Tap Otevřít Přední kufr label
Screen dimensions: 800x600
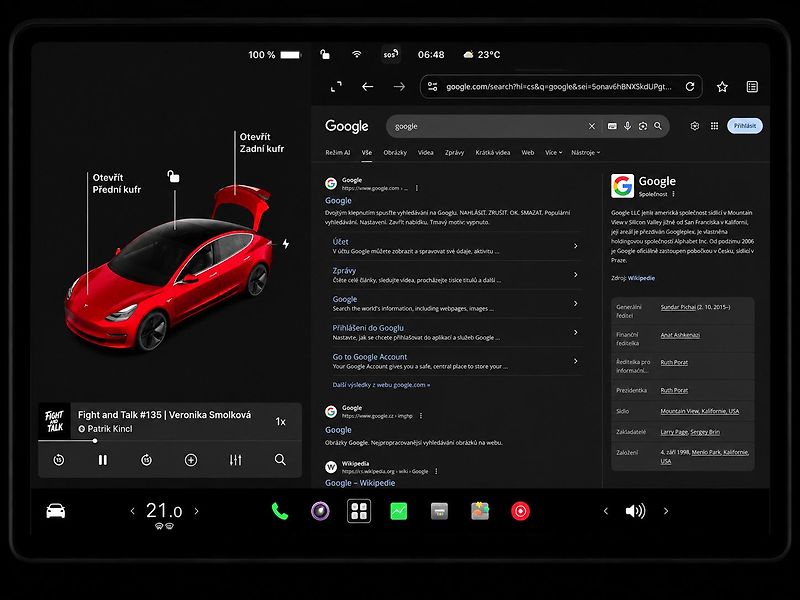[x=116, y=184]
